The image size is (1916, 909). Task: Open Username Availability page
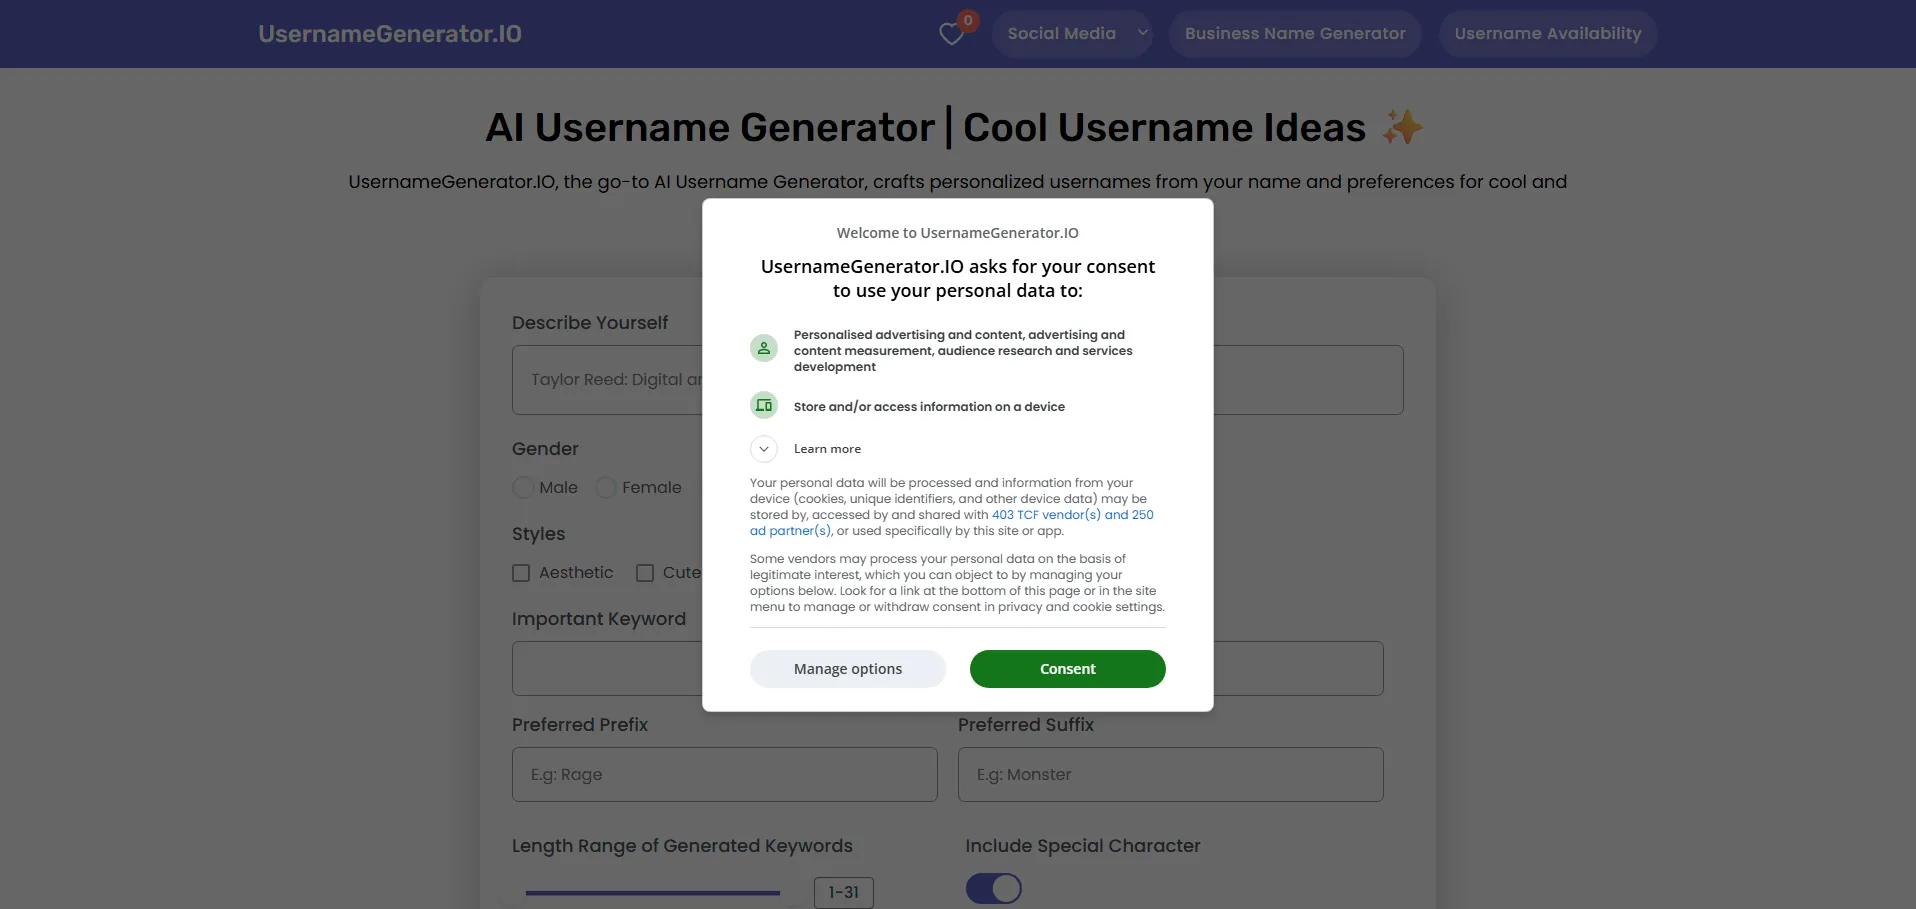click(x=1547, y=34)
